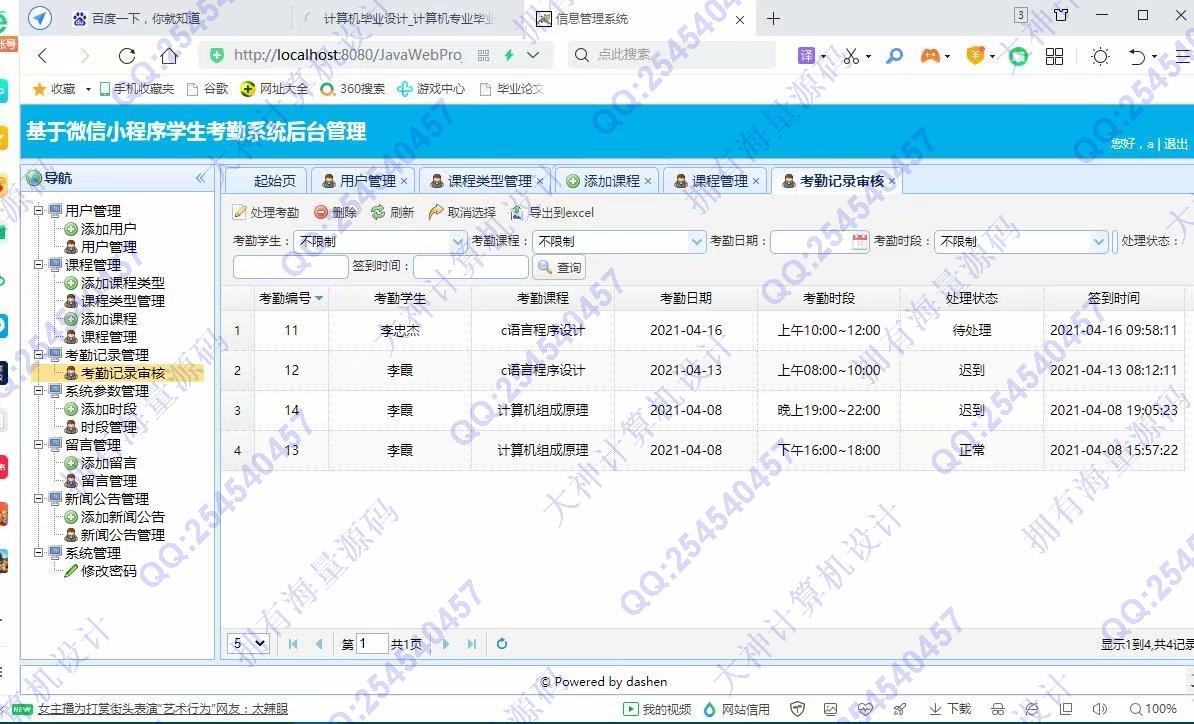Go to the previous page of records
1194x724 pixels.
[x=318, y=644]
